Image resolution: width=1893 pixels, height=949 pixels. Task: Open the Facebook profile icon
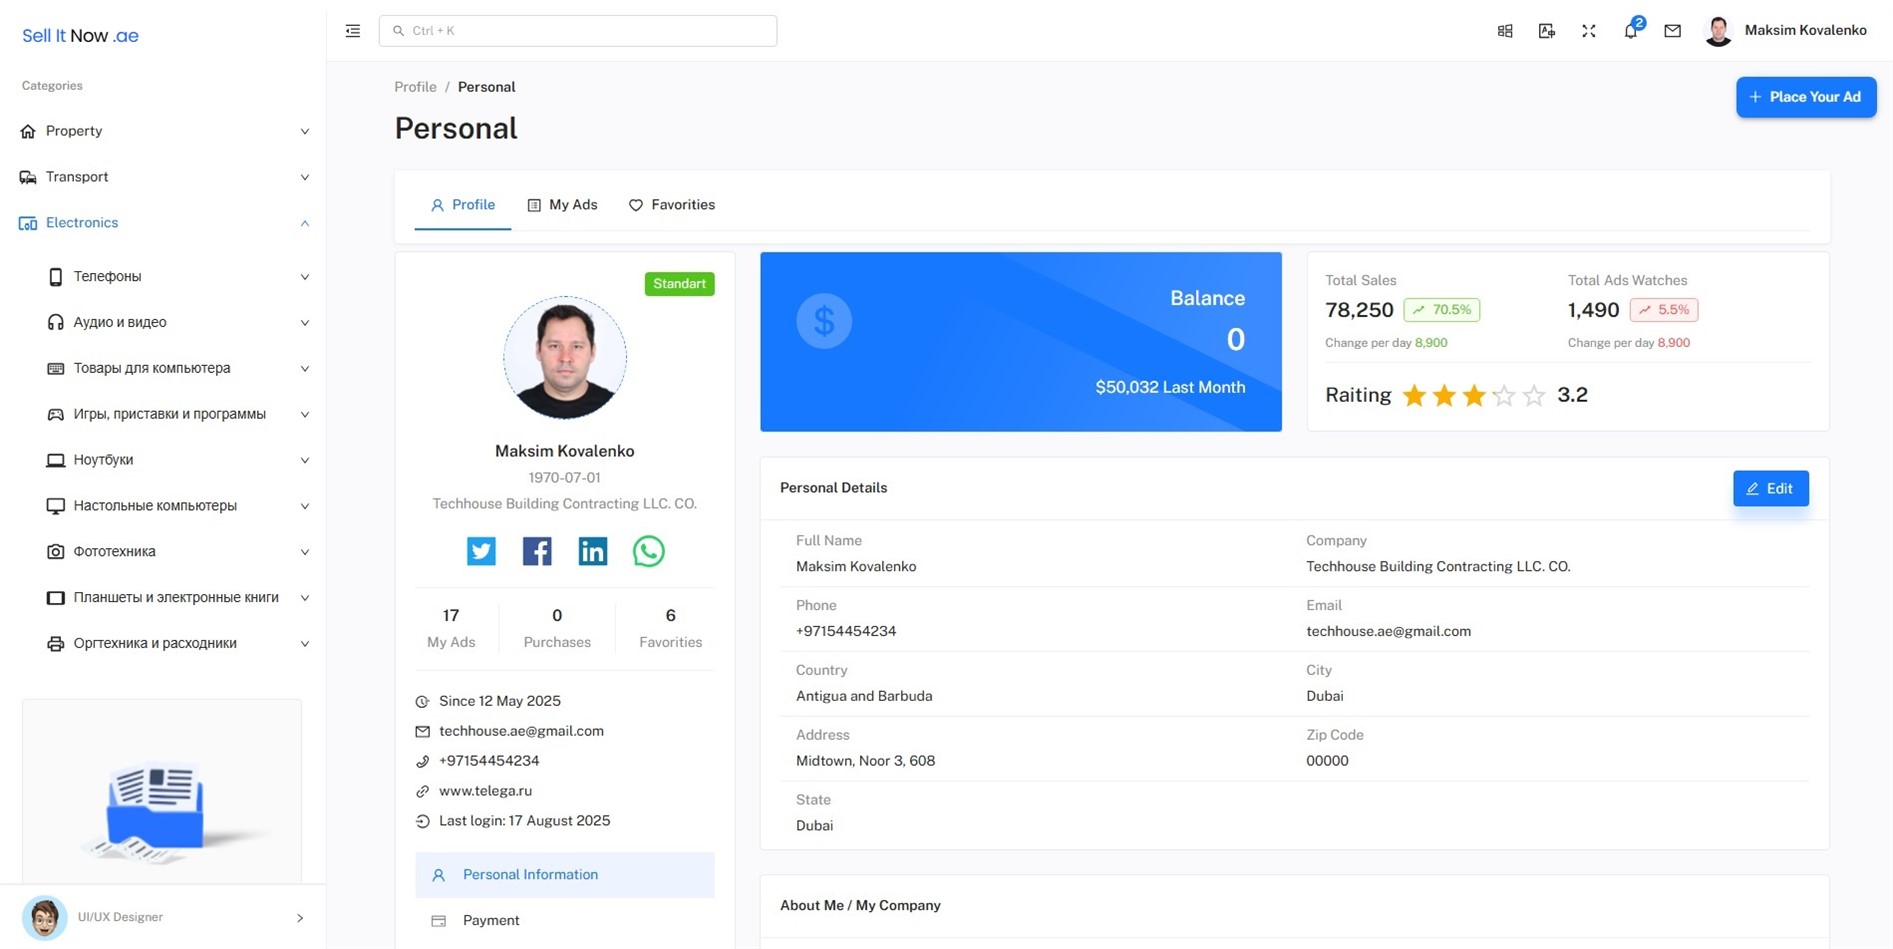[x=537, y=551]
